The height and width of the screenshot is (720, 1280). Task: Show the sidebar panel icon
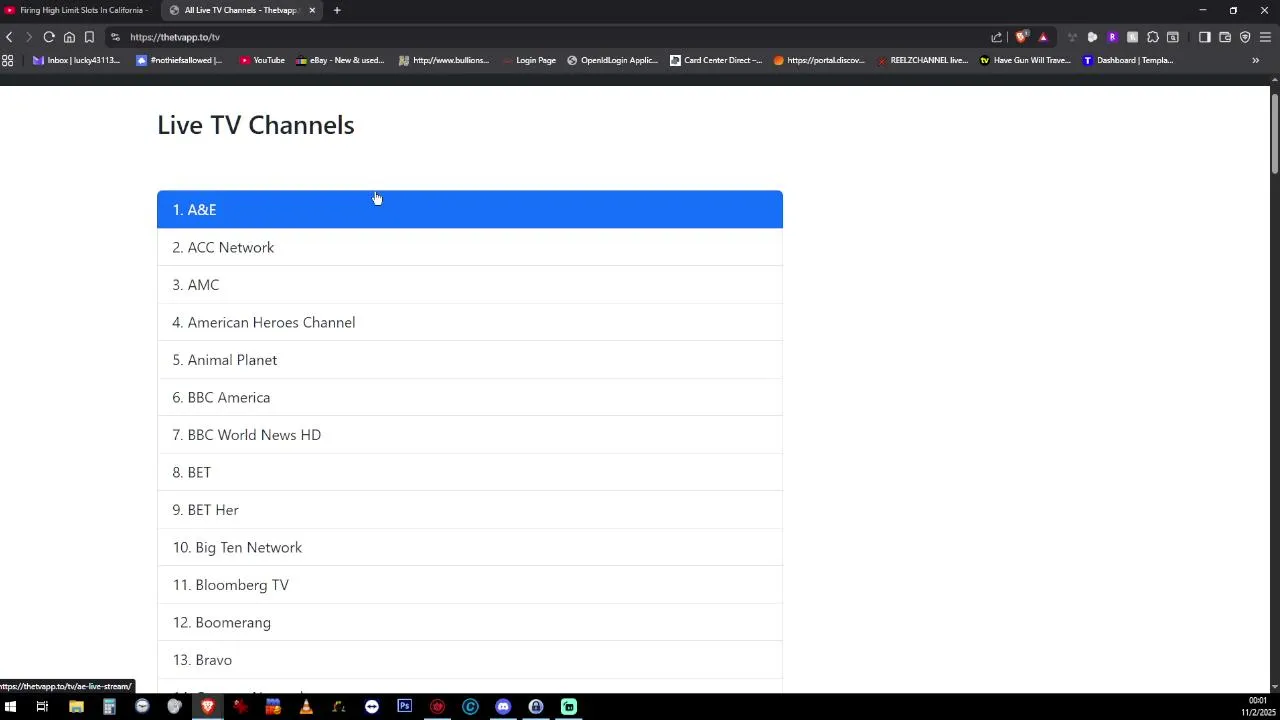click(x=1204, y=37)
